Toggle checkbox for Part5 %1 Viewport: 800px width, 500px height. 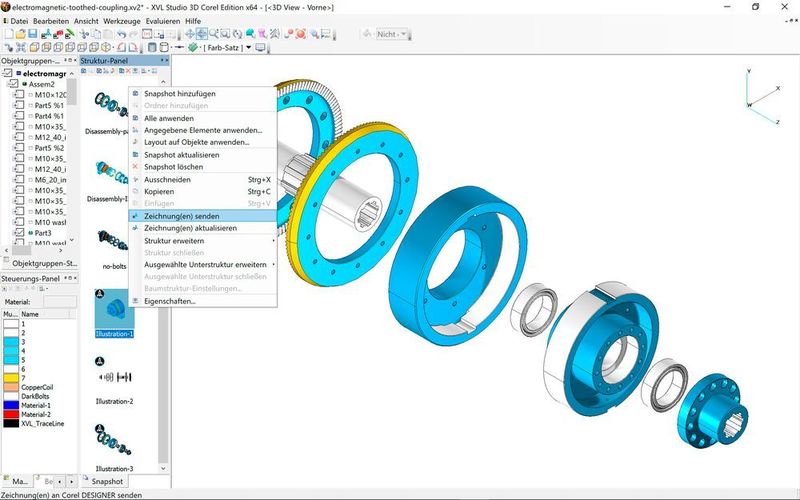pyautogui.click(x=19, y=105)
